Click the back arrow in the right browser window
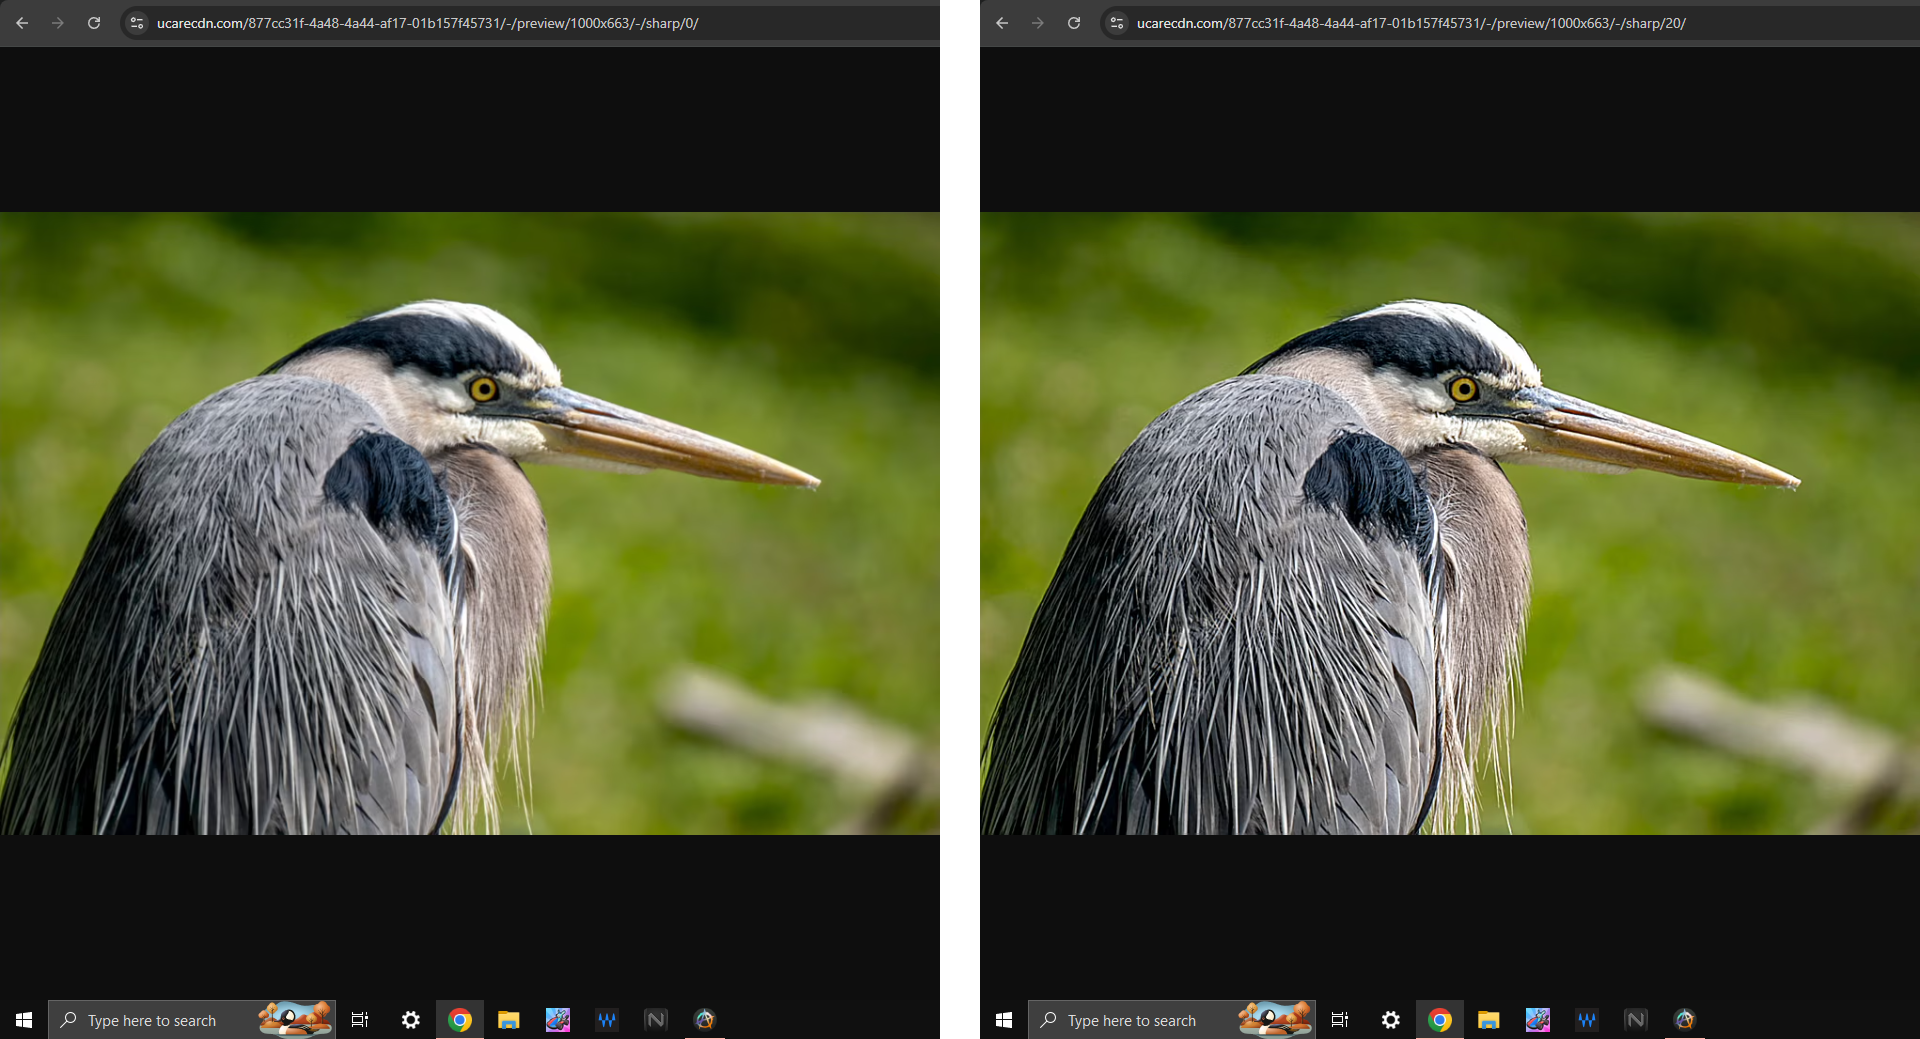1920x1039 pixels. tap(1001, 23)
